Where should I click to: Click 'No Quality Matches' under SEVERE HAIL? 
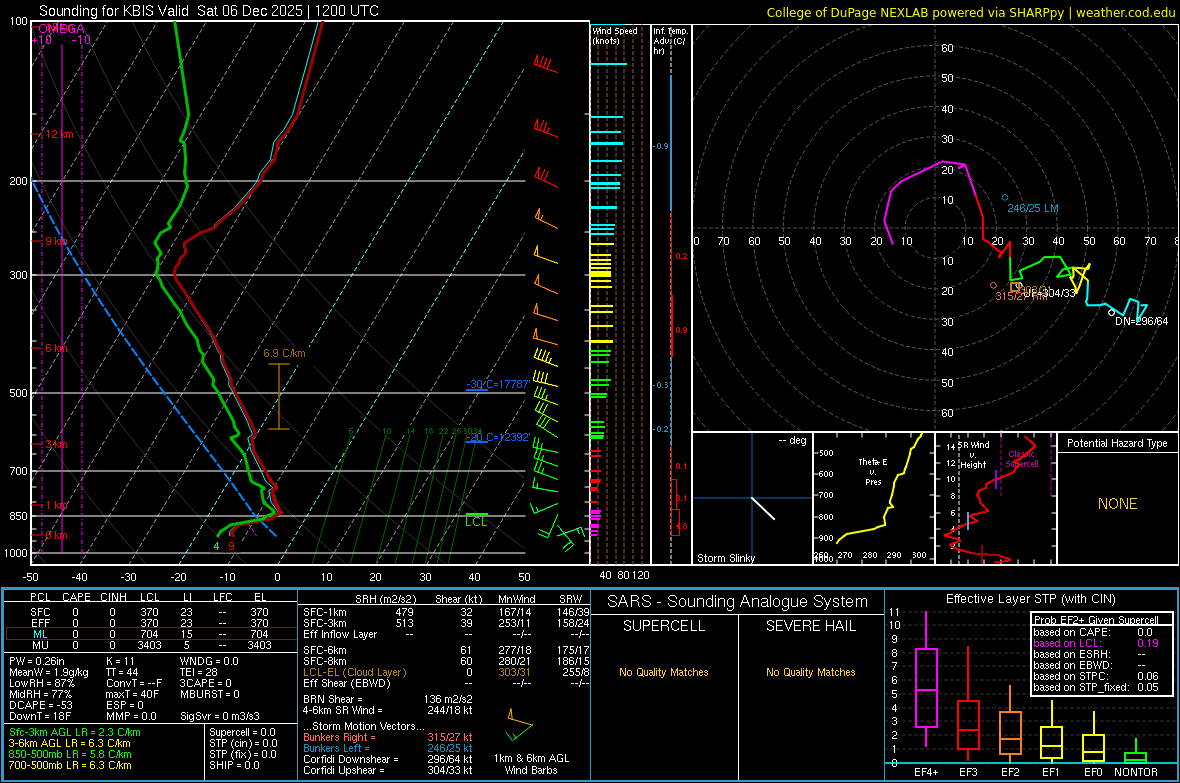(x=810, y=672)
